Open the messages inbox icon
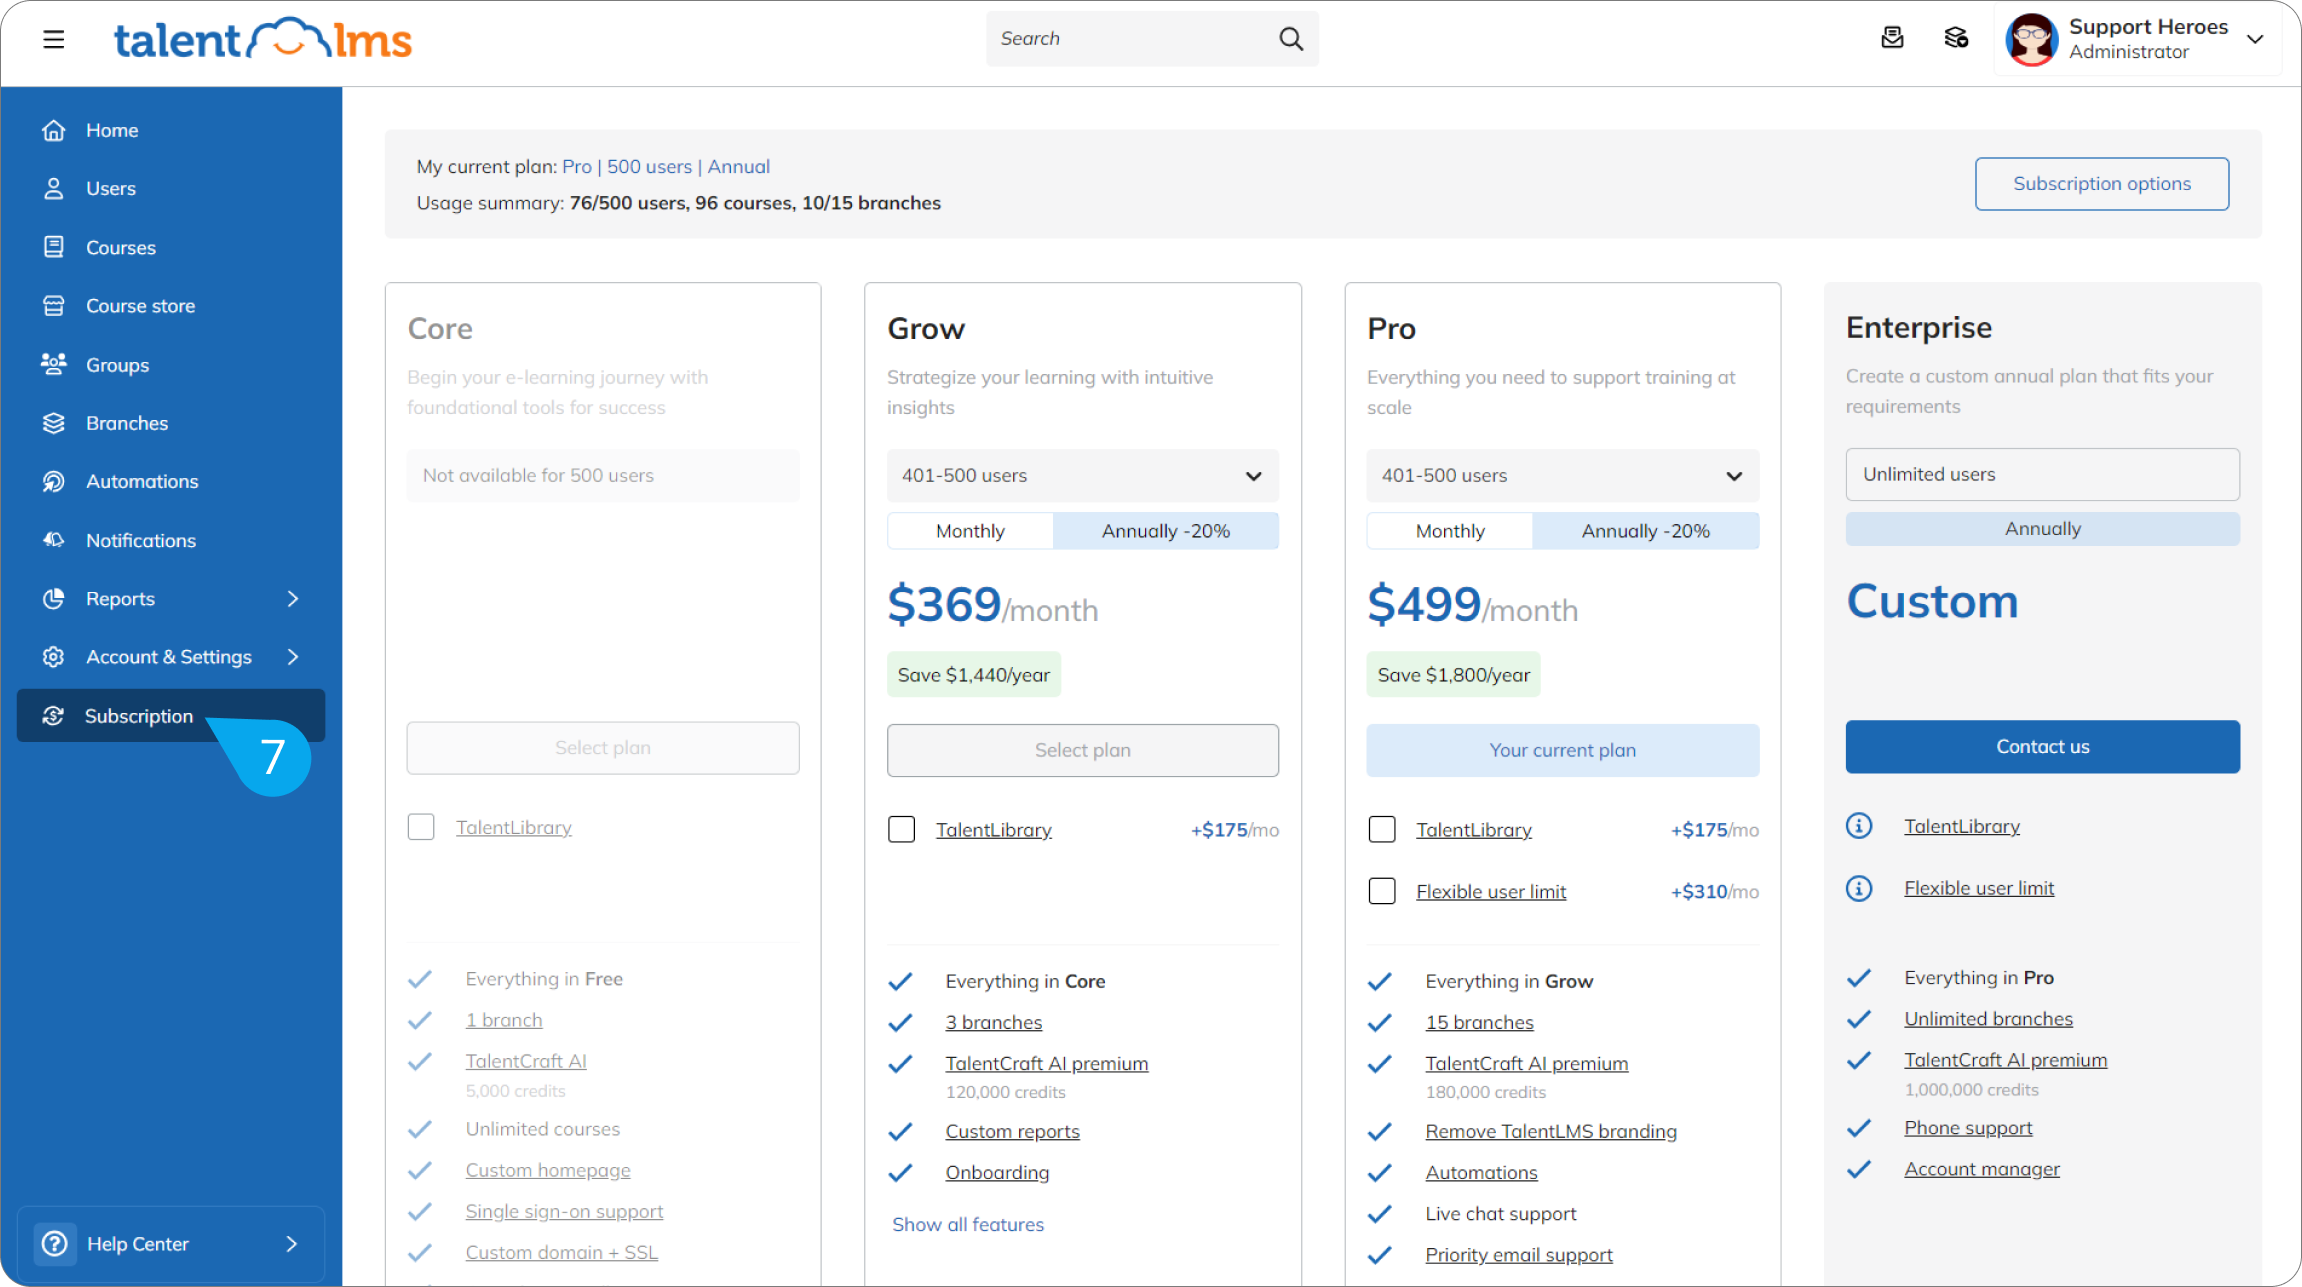2302x1287 pixels. pyautogui.click(x=1892, y=38)
